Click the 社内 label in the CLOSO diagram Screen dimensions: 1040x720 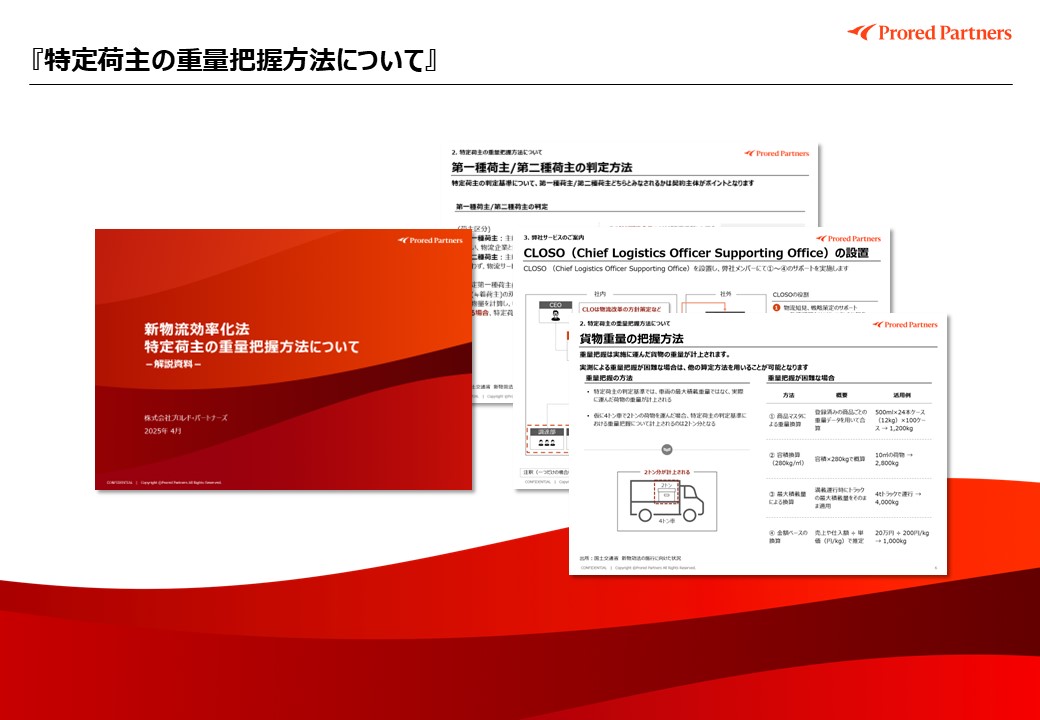point(600,294)
